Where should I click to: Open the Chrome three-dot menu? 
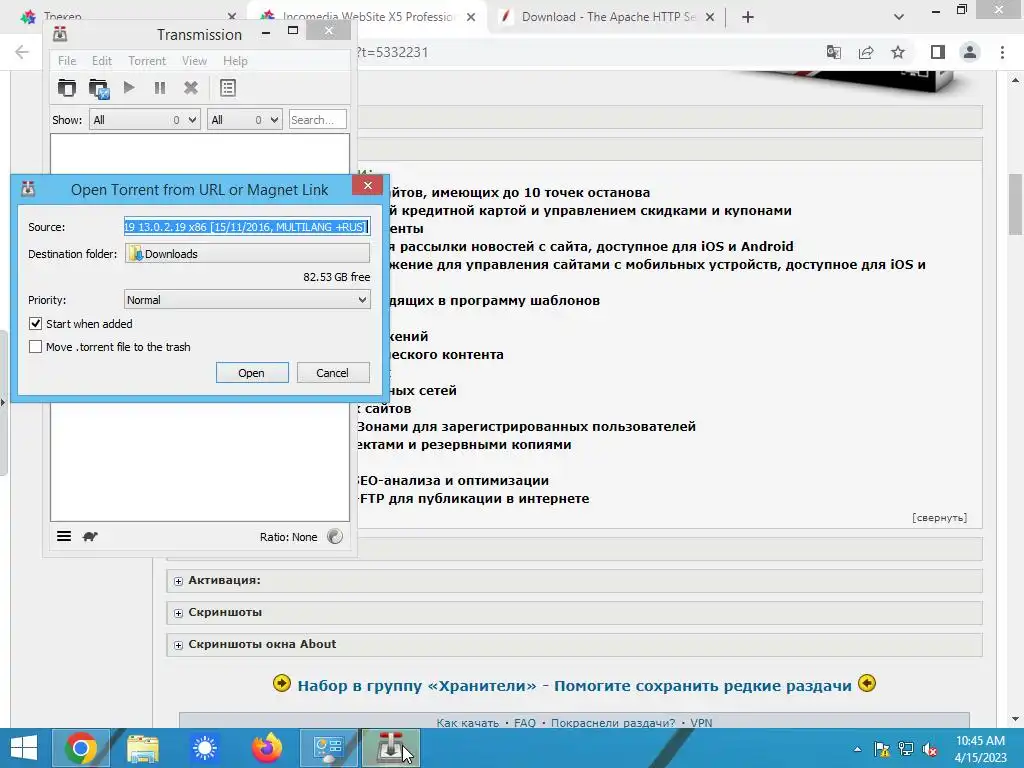pos(1002,52)
